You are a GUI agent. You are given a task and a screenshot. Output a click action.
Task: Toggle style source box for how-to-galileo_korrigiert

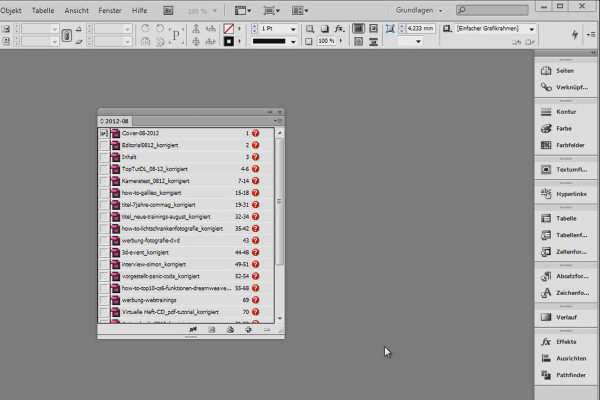(x=104, y=193)
